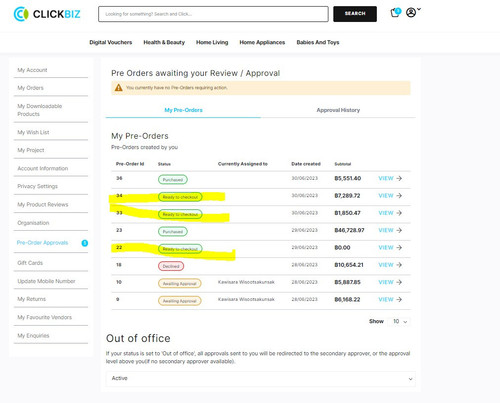
Task: Open the shopping cart icon
Action: (x=395, y=13)
